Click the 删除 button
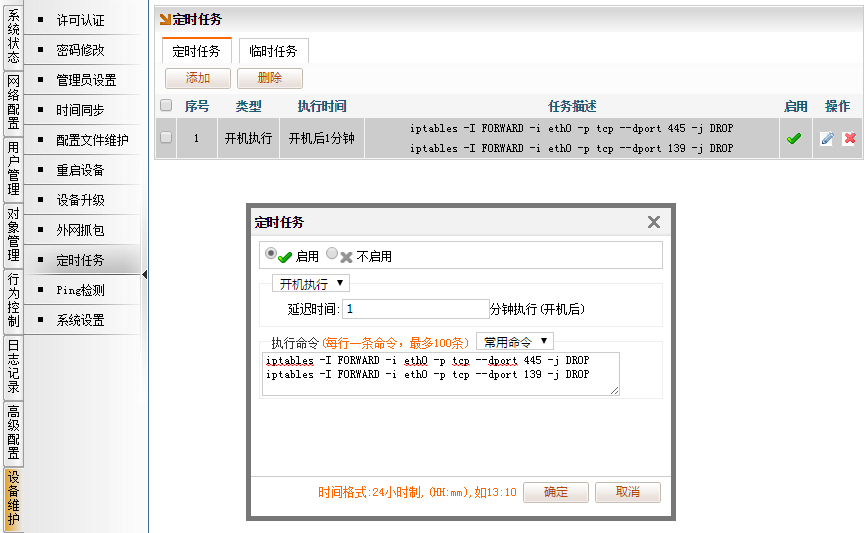This screenshot has width=867, height=533. click(270, 78)
